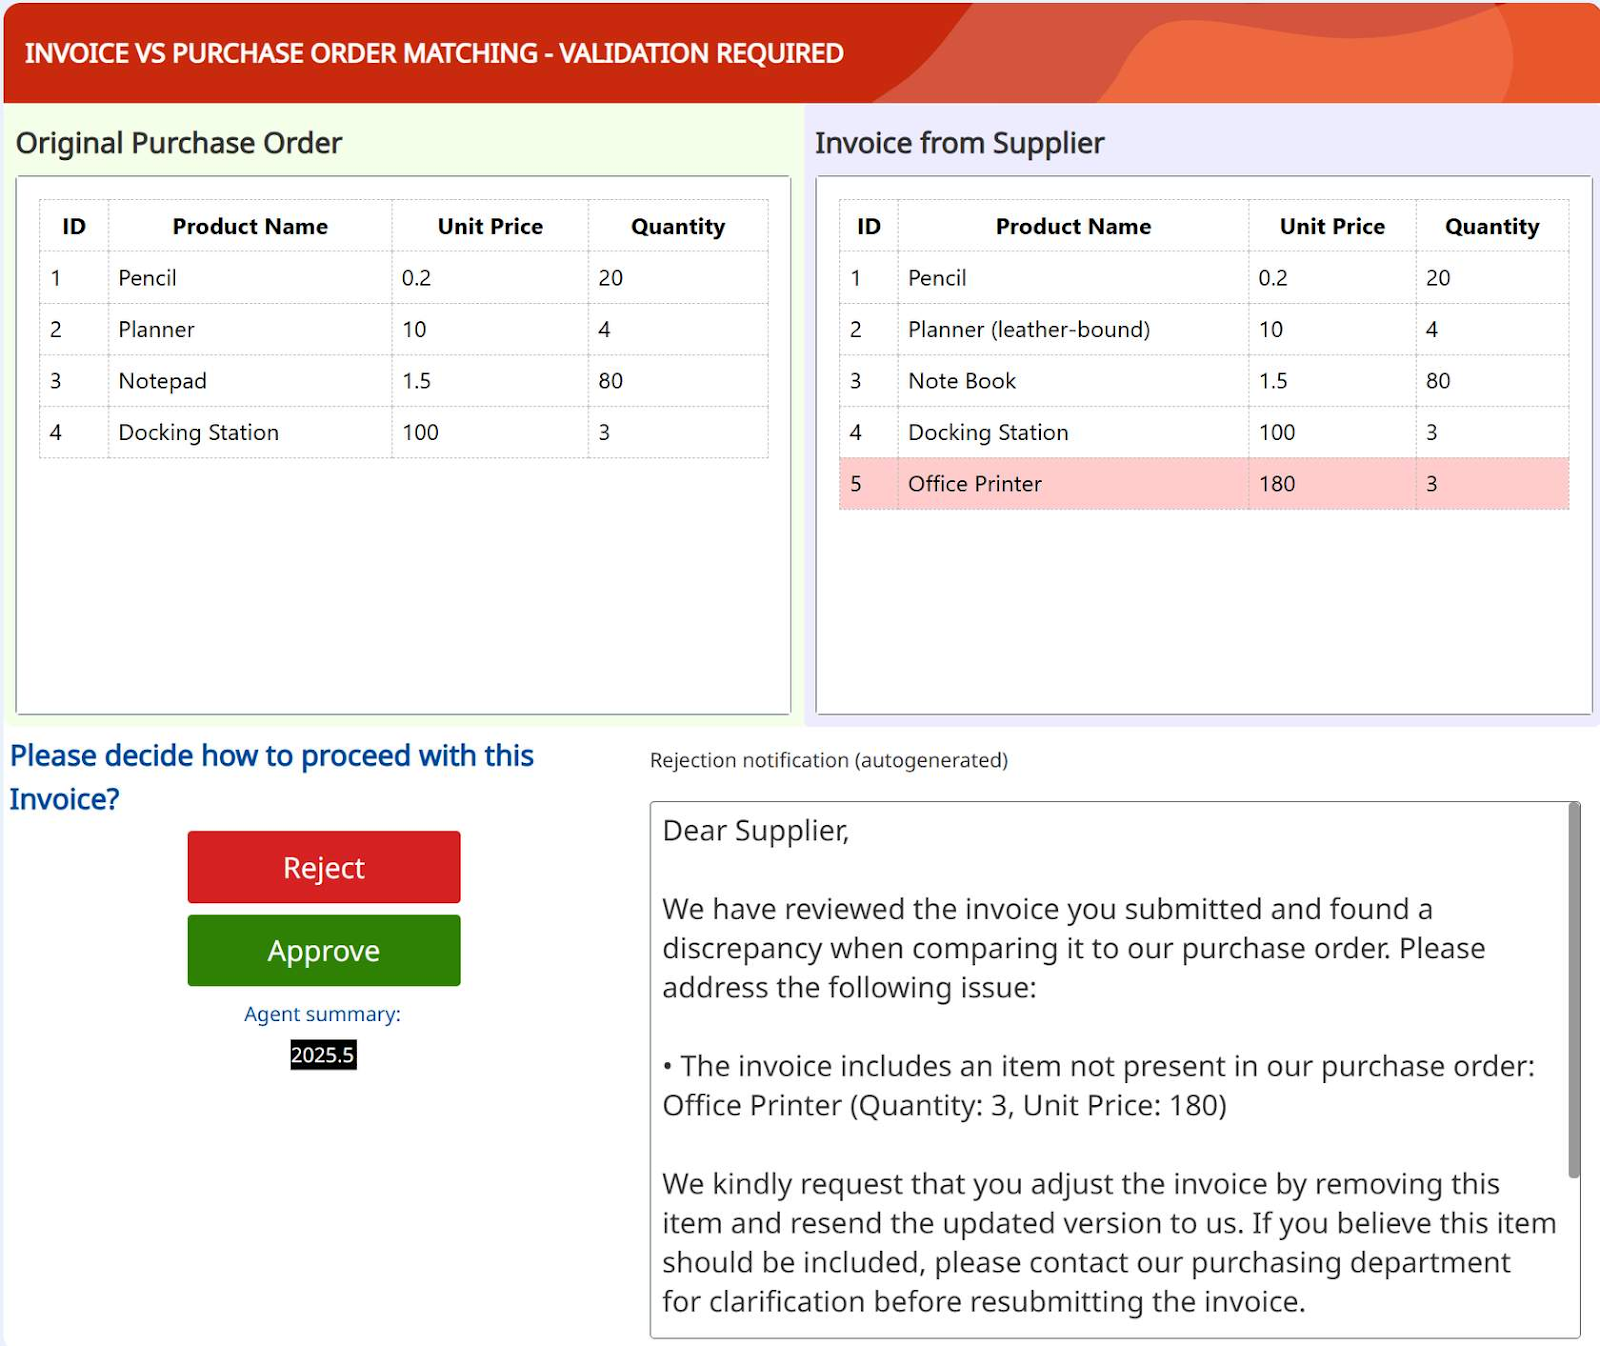
Task: Click 'Planner (leather-bound)' in the invoice table
Action: tap(1029, 329)
